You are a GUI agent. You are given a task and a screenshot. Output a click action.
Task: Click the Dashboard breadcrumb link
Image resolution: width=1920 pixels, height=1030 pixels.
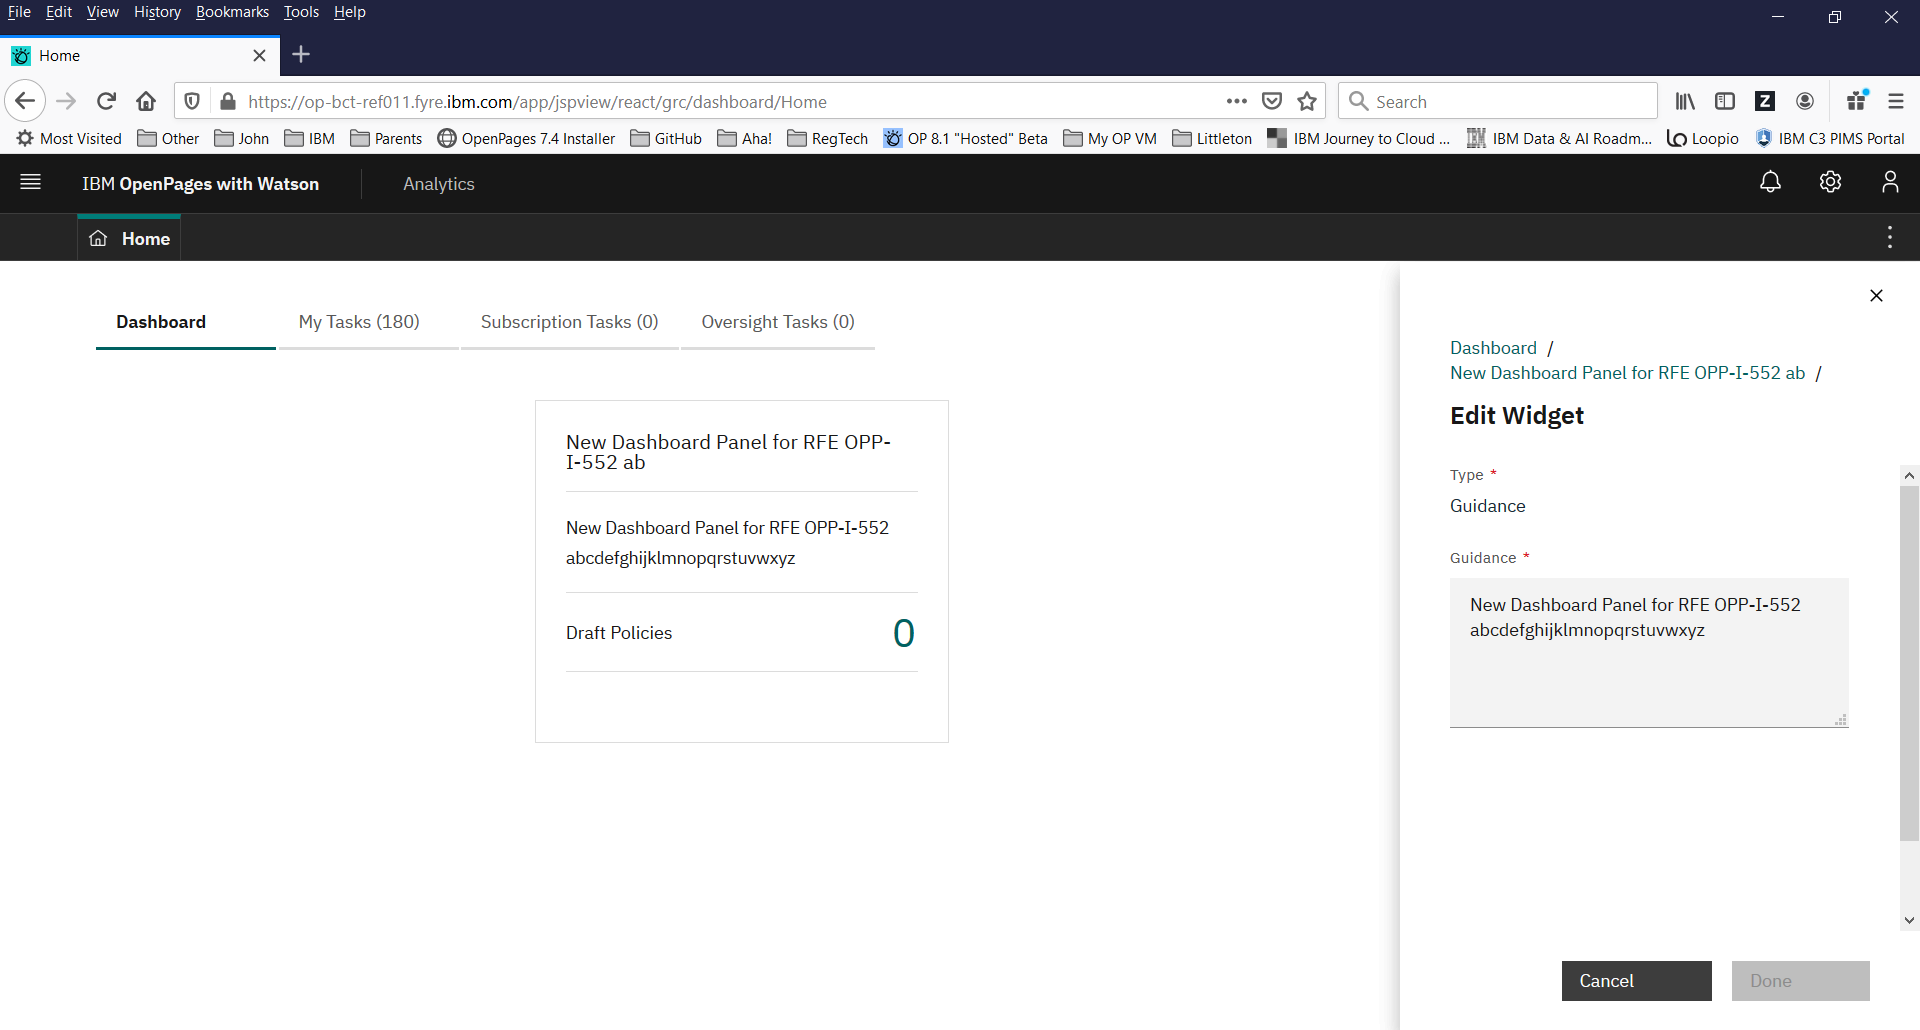pyautogui.click(x=1493, y=348)
